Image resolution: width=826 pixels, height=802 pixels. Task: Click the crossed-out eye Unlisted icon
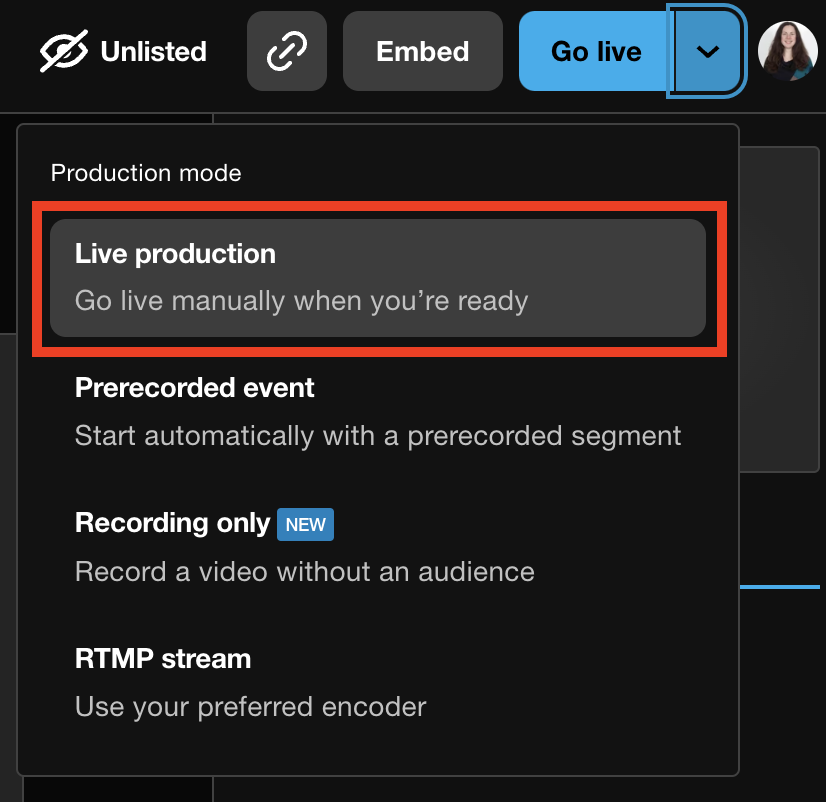[64, 52]
